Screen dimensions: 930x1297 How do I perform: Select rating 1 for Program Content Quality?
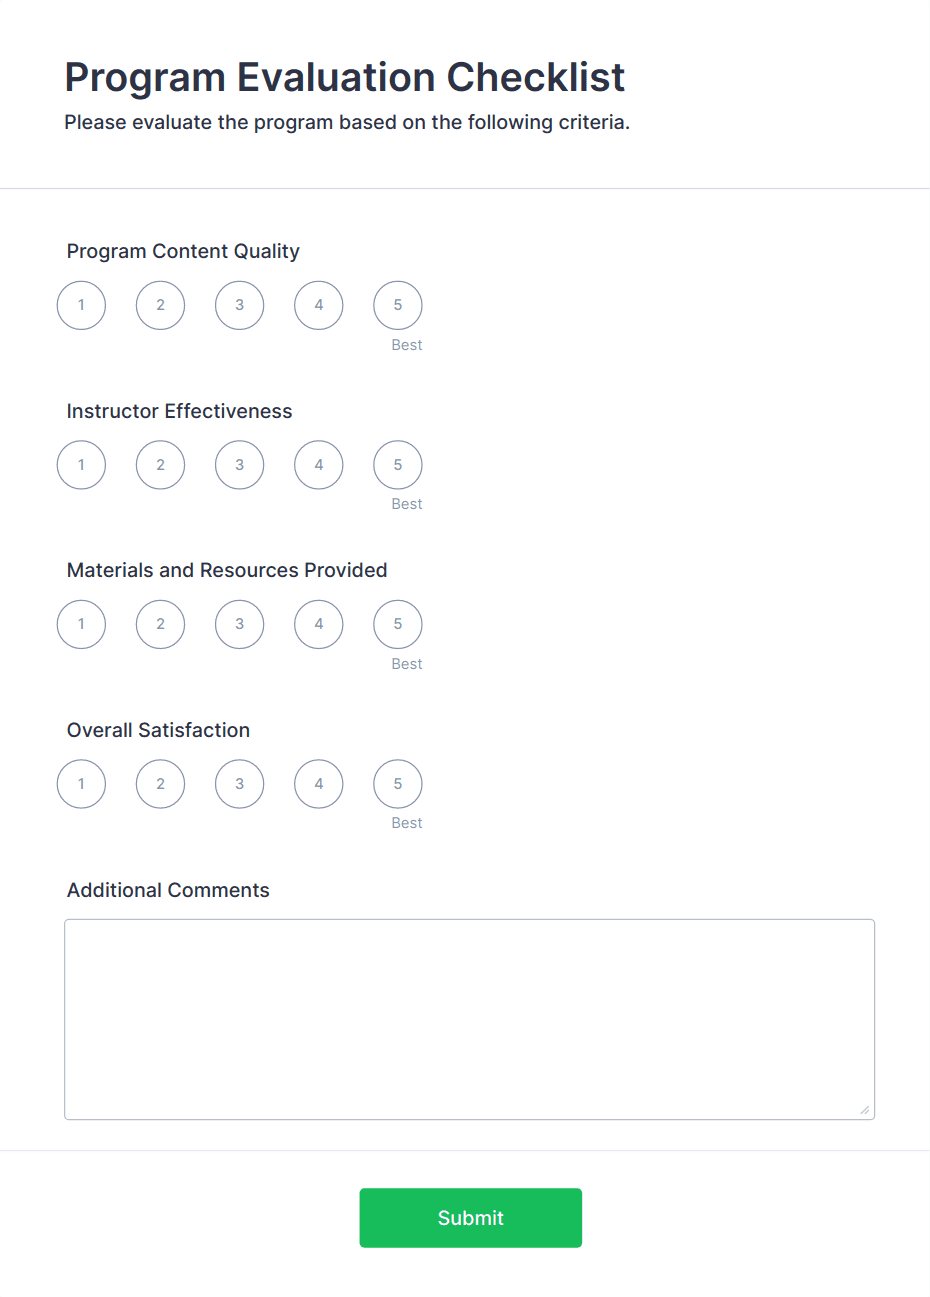click(x=81, y=305)
